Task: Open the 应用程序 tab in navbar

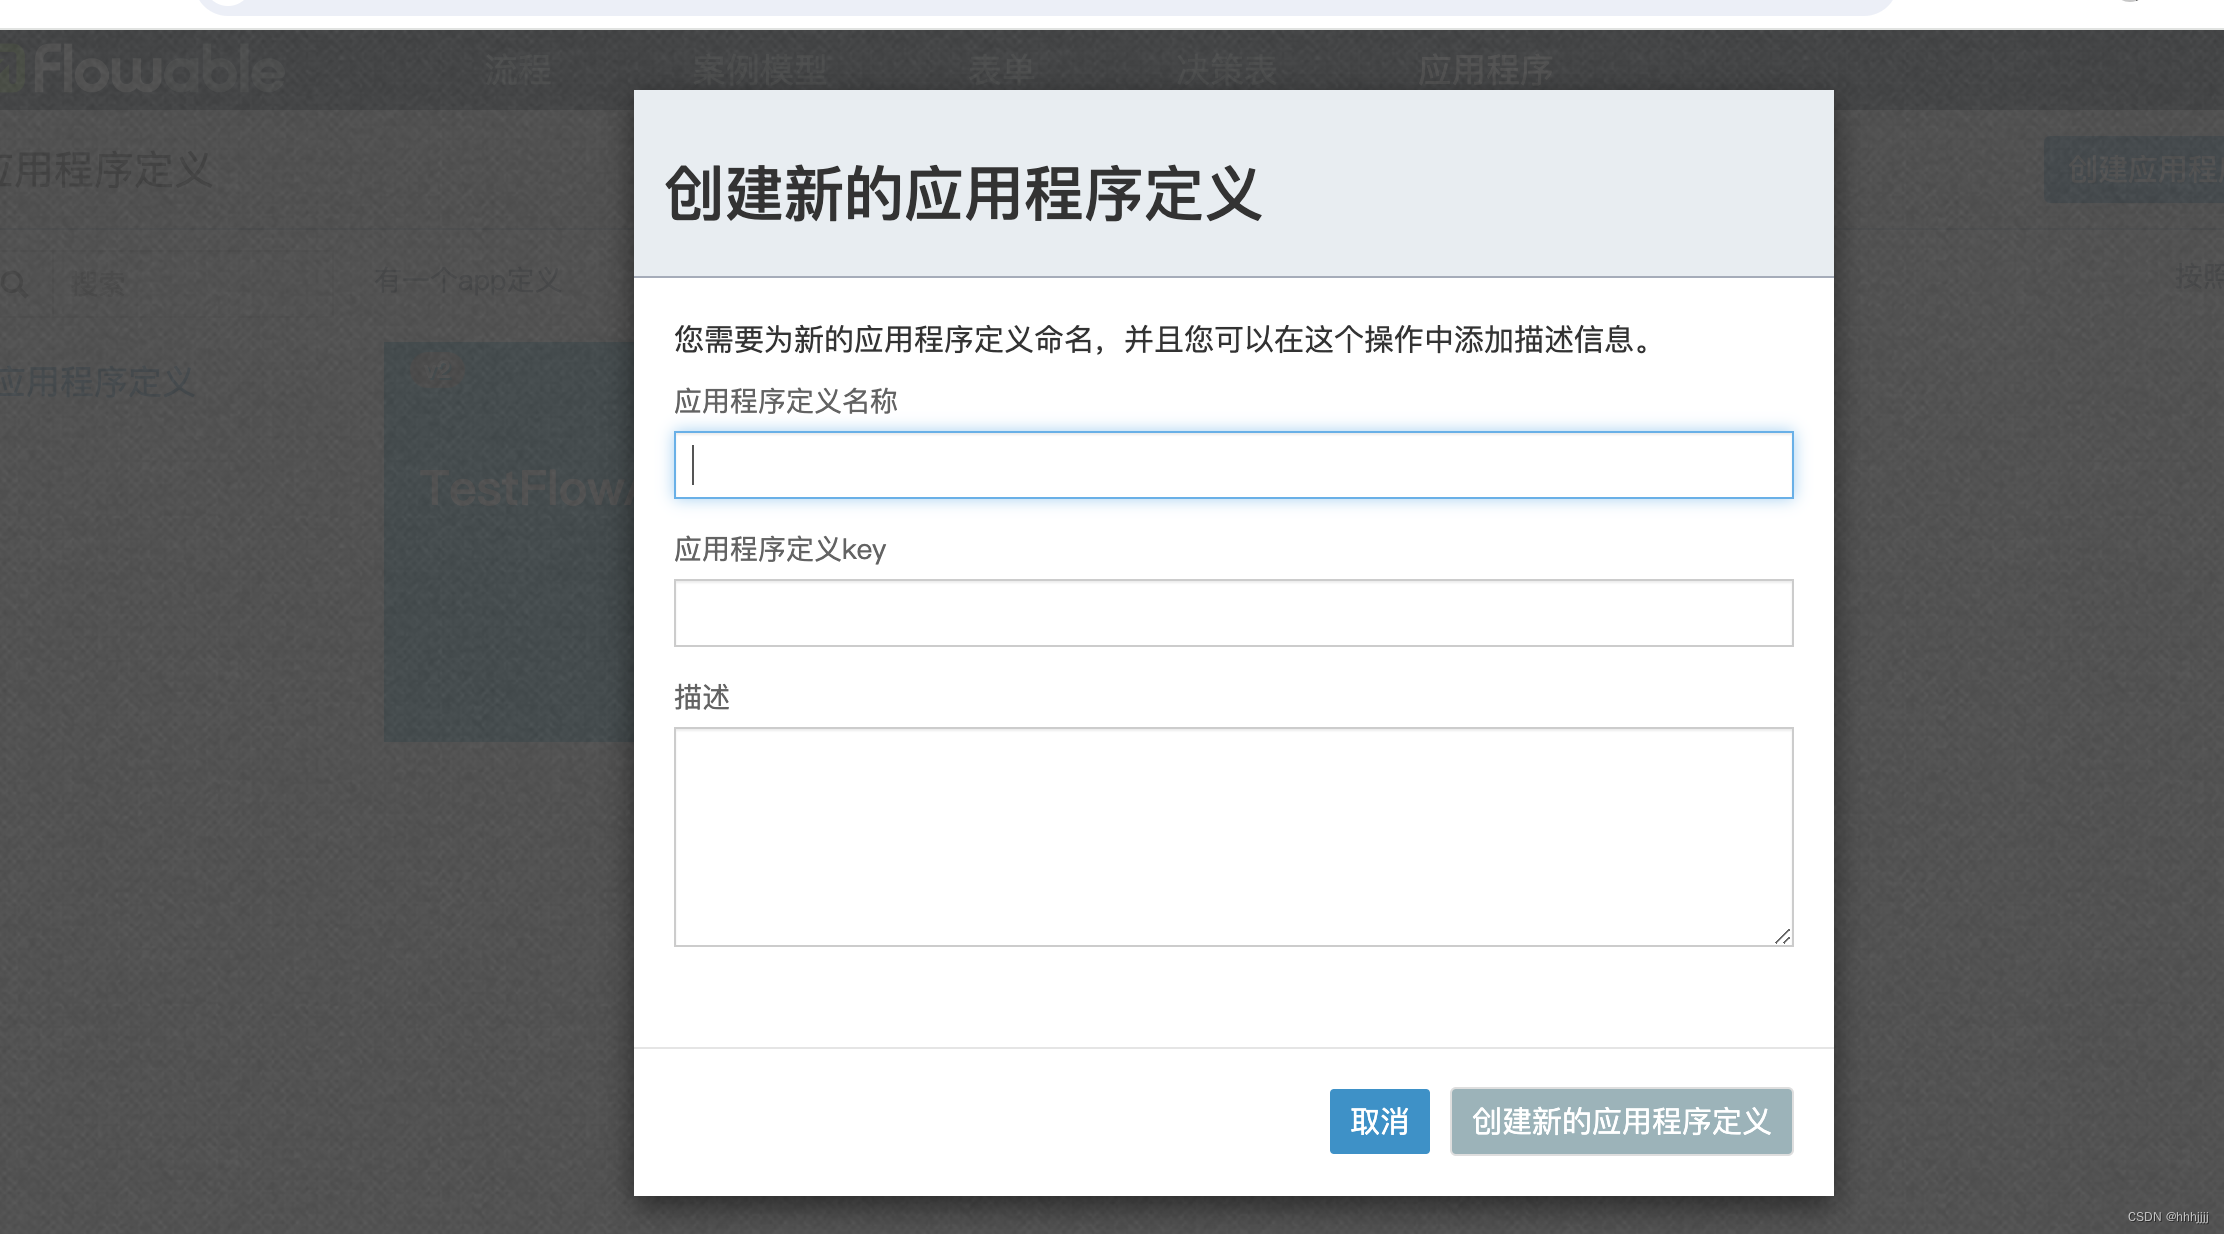Action: pos(1485,70)
